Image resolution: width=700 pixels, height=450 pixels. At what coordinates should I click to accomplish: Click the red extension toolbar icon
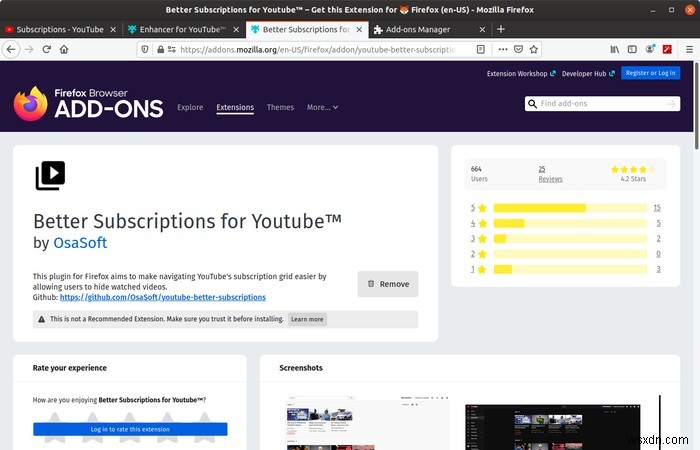[x=667, y=49]
